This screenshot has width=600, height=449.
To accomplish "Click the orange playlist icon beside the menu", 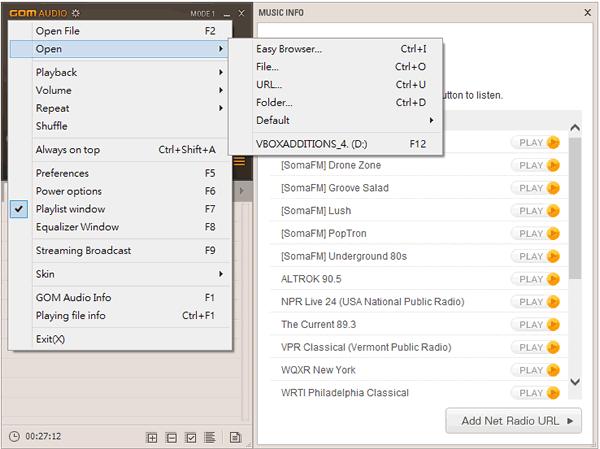I will point(240,162).
